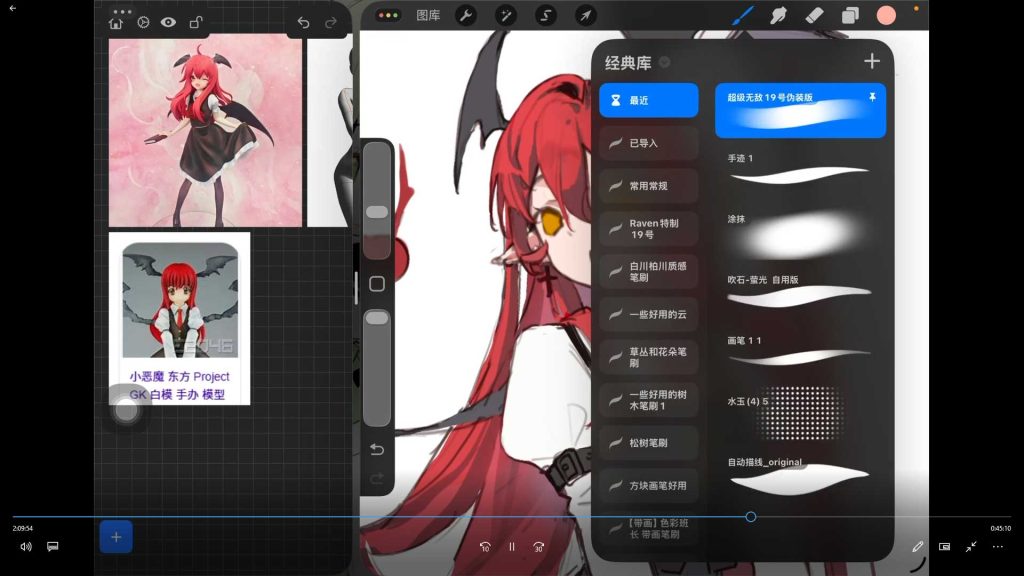Open the subtitles captions icon

click(53, 547)
